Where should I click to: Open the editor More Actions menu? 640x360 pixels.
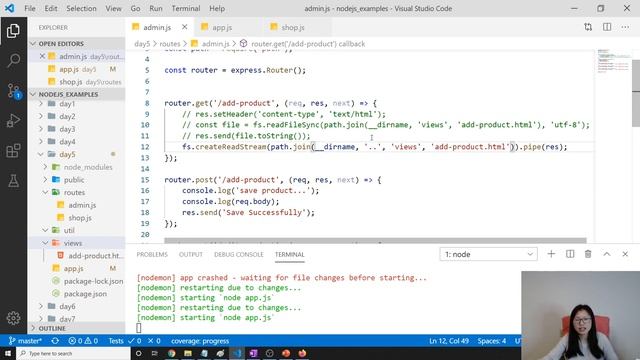click(625, 27)
